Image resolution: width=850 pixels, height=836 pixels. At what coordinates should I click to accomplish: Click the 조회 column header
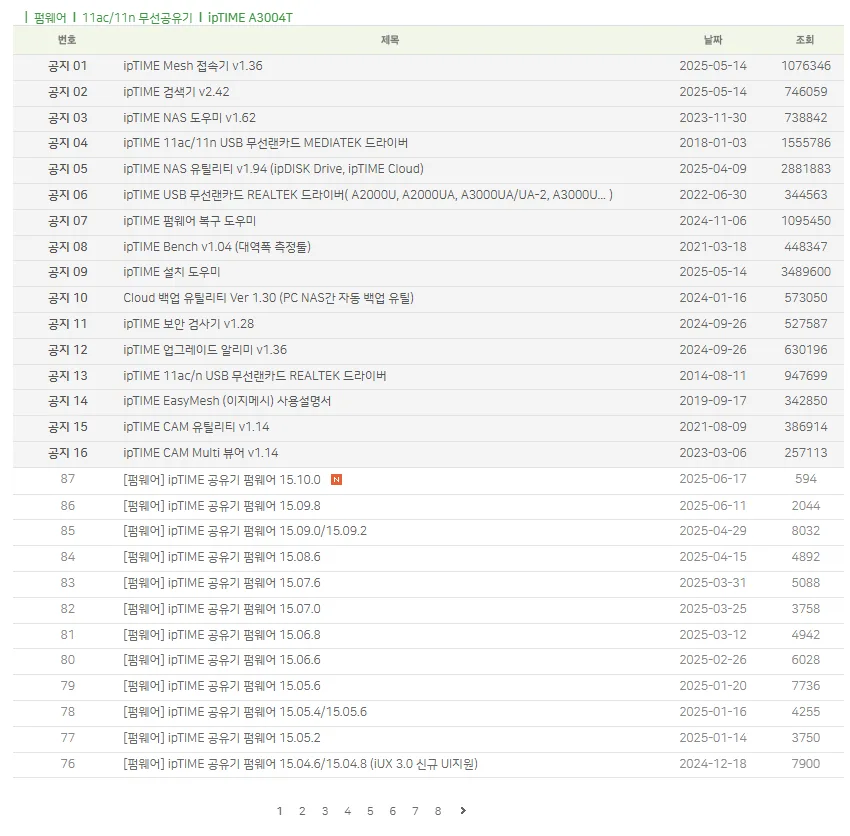pos(805,40)
